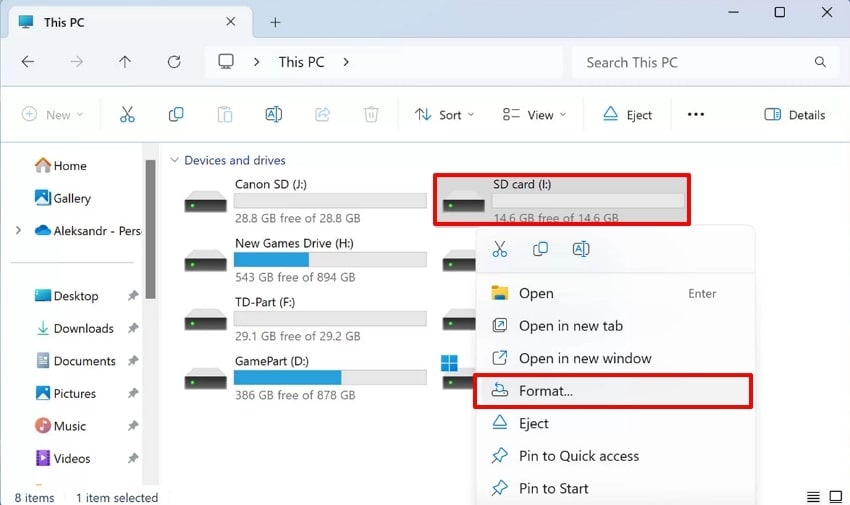The image size is (850, 505).
Task: Close the This PC tab
Action: click(x=230, y=22)
